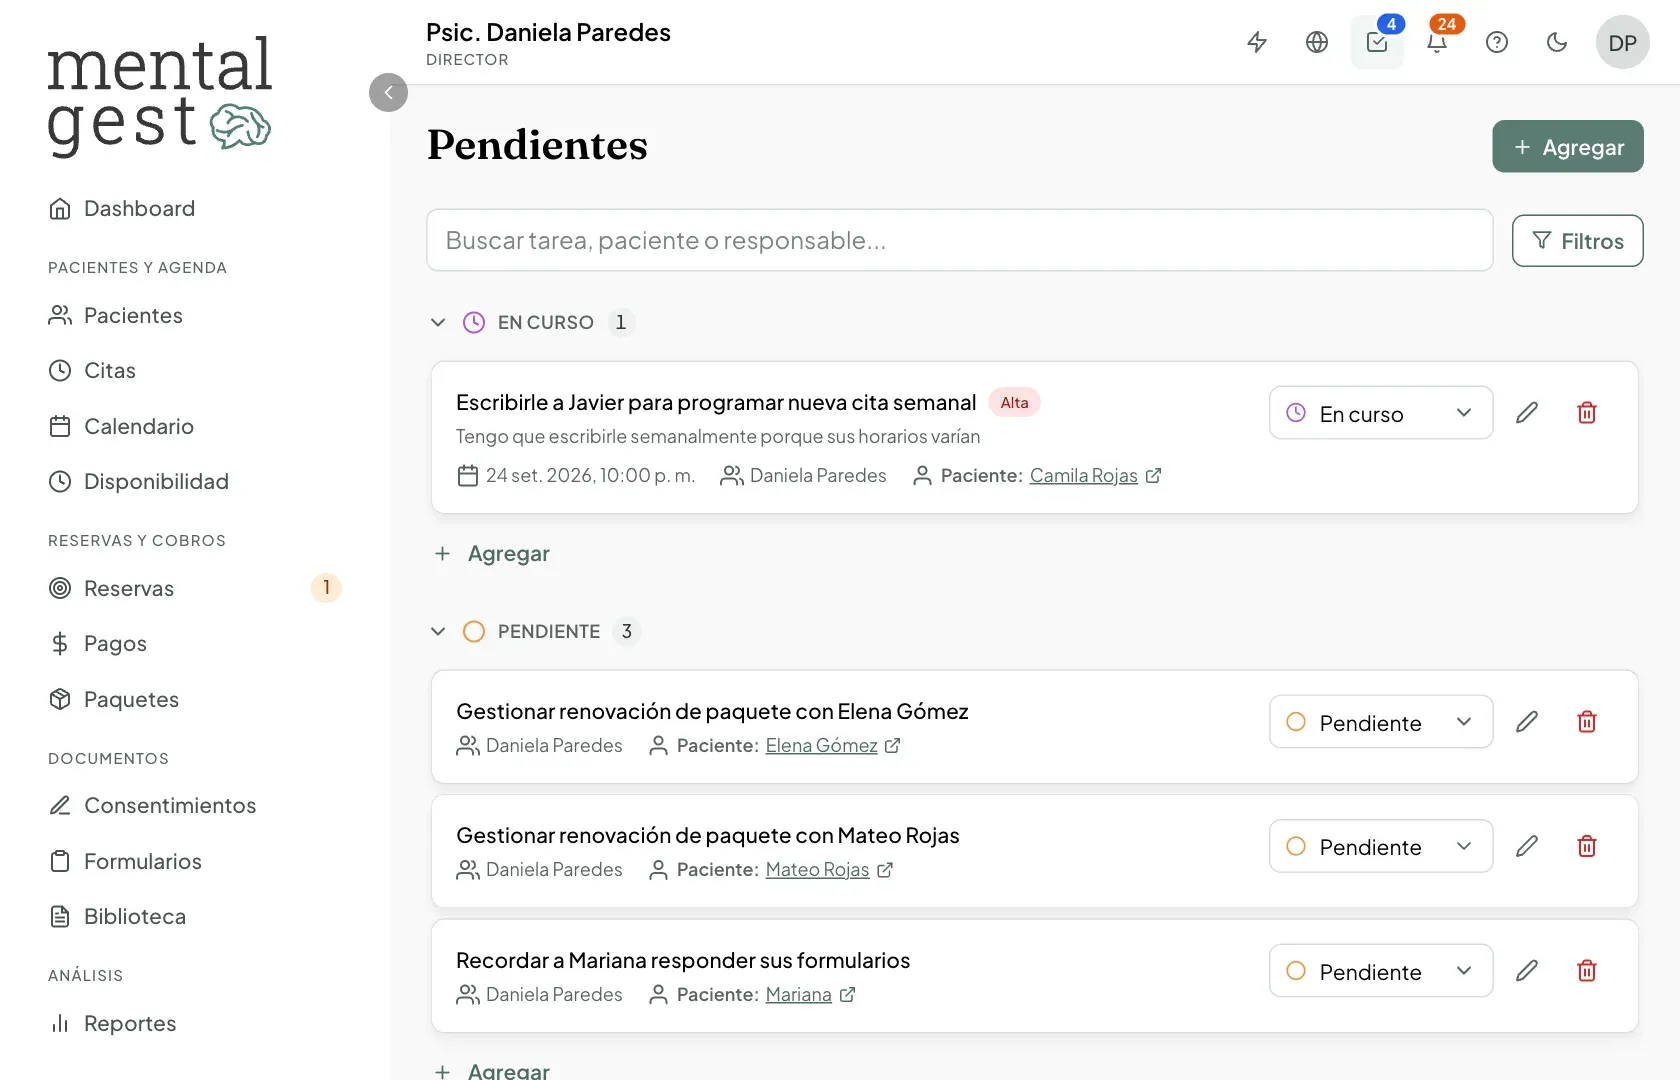Image resolution: width=1680 pixels, height=1080 pixels.
Task: Edit the Javier weekly appointment task
Action: click(x=1527, y=413)
